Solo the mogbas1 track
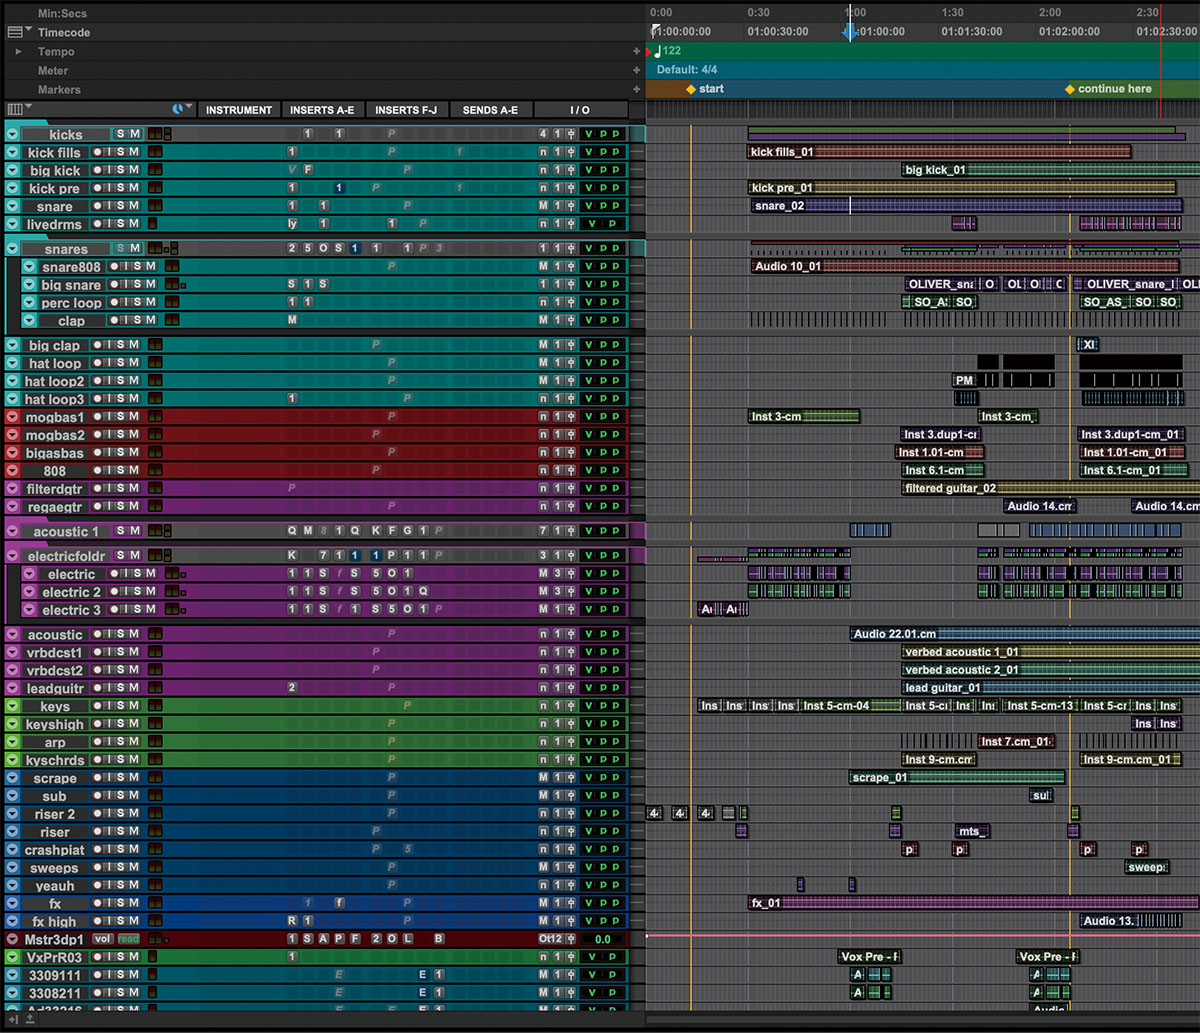1200x1033 pixels. (121, 417)
